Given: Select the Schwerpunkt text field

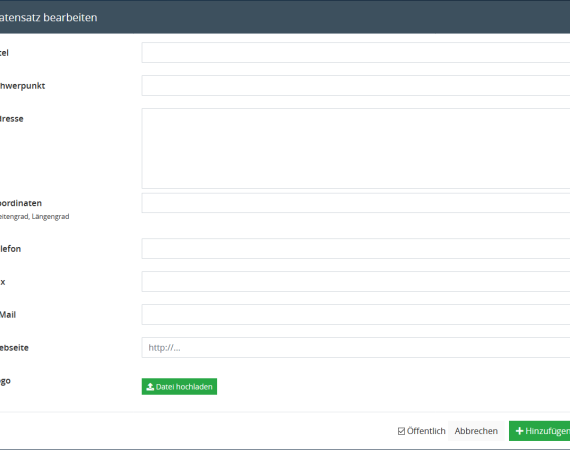Looking at the screenshot, I should pyautogui.click(x=356, y=85).
